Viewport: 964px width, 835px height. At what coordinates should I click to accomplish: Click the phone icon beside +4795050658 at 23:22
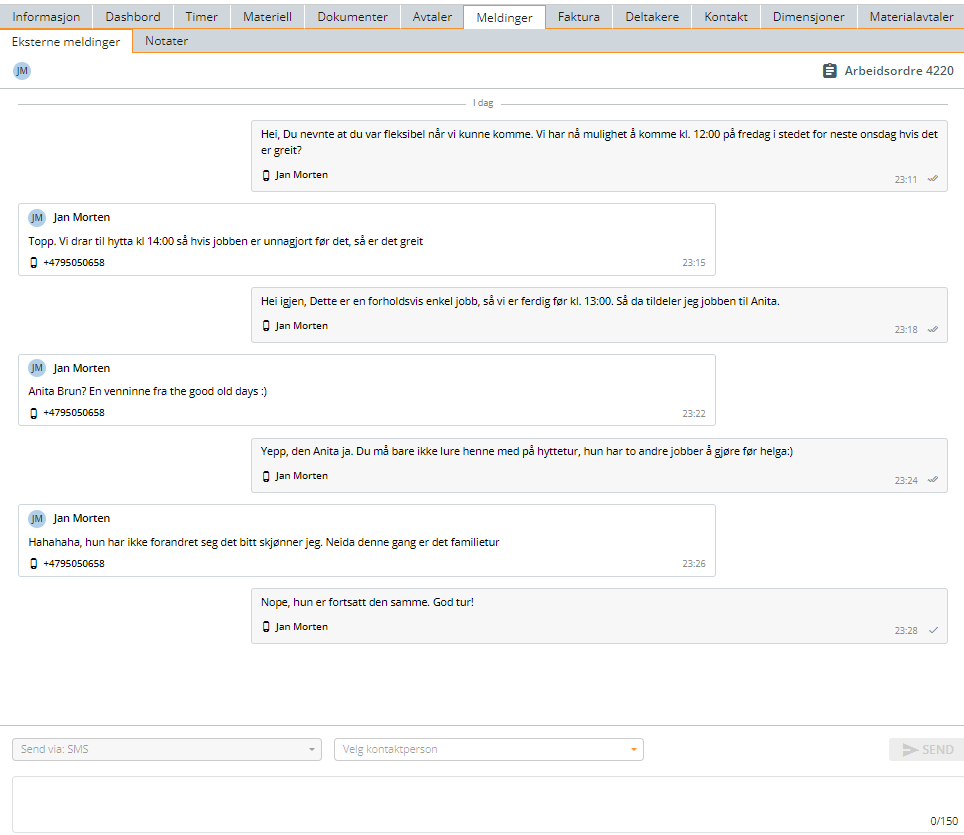(x=34, y=413)
